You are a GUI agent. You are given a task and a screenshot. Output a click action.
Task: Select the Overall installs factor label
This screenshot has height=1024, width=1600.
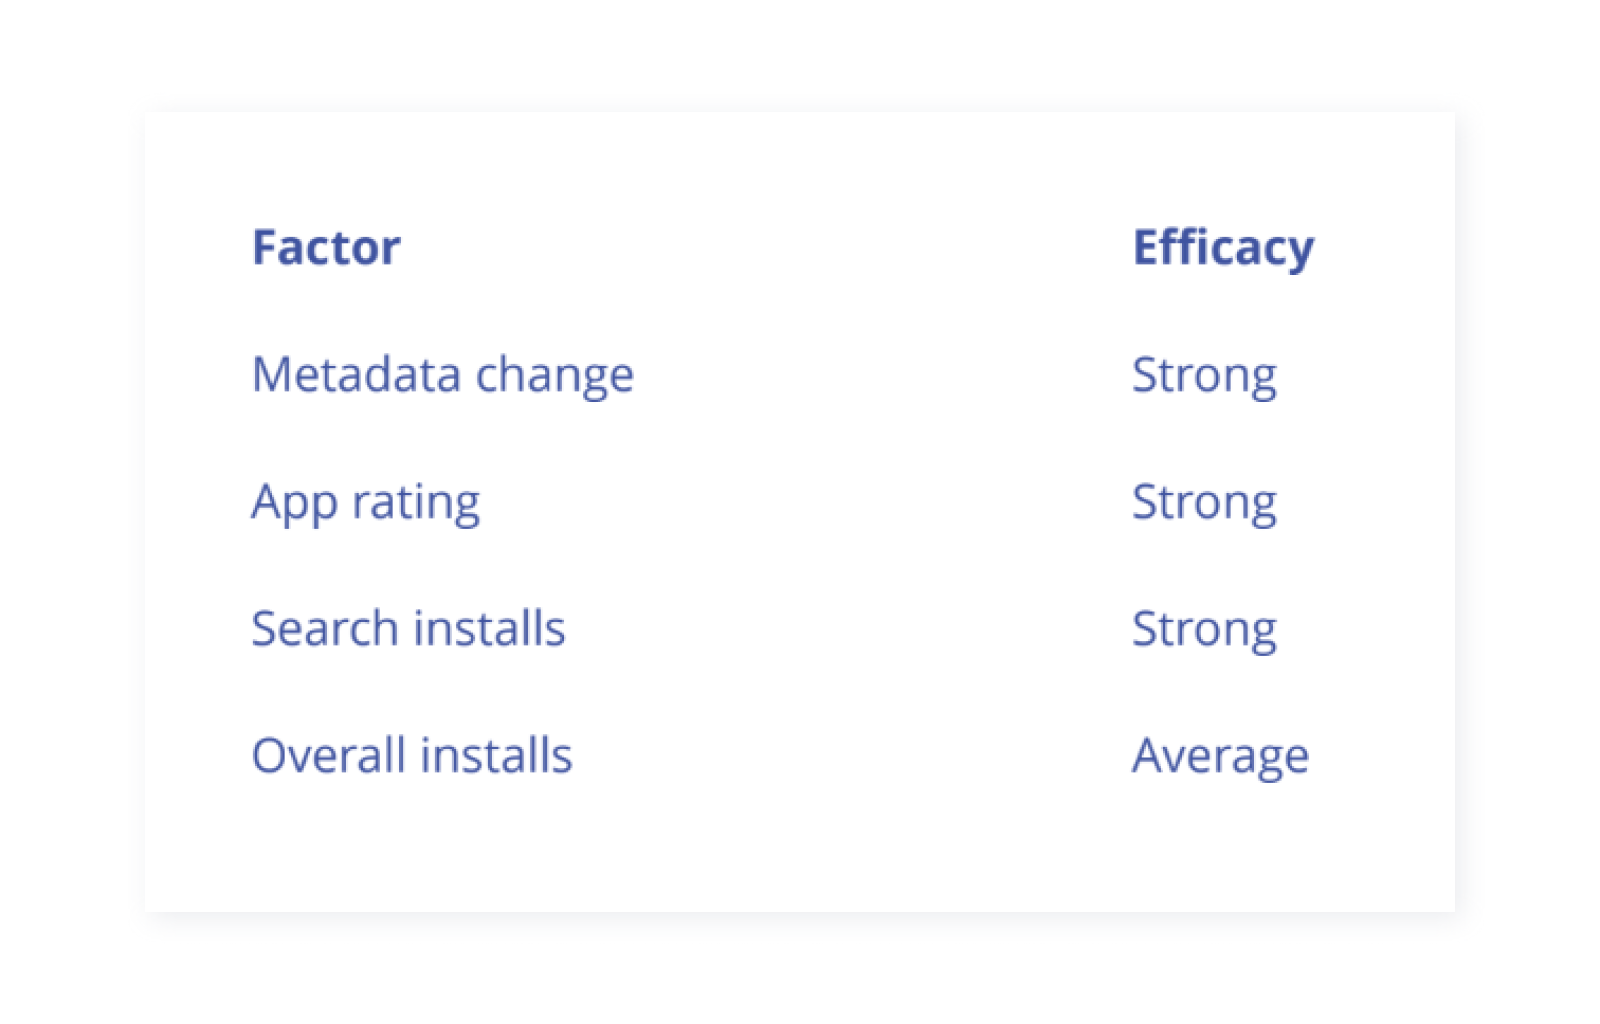tap(411, 755)
